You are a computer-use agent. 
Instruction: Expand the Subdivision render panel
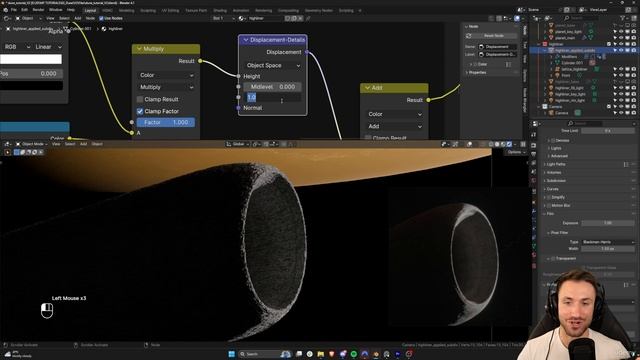click(556, 180)
